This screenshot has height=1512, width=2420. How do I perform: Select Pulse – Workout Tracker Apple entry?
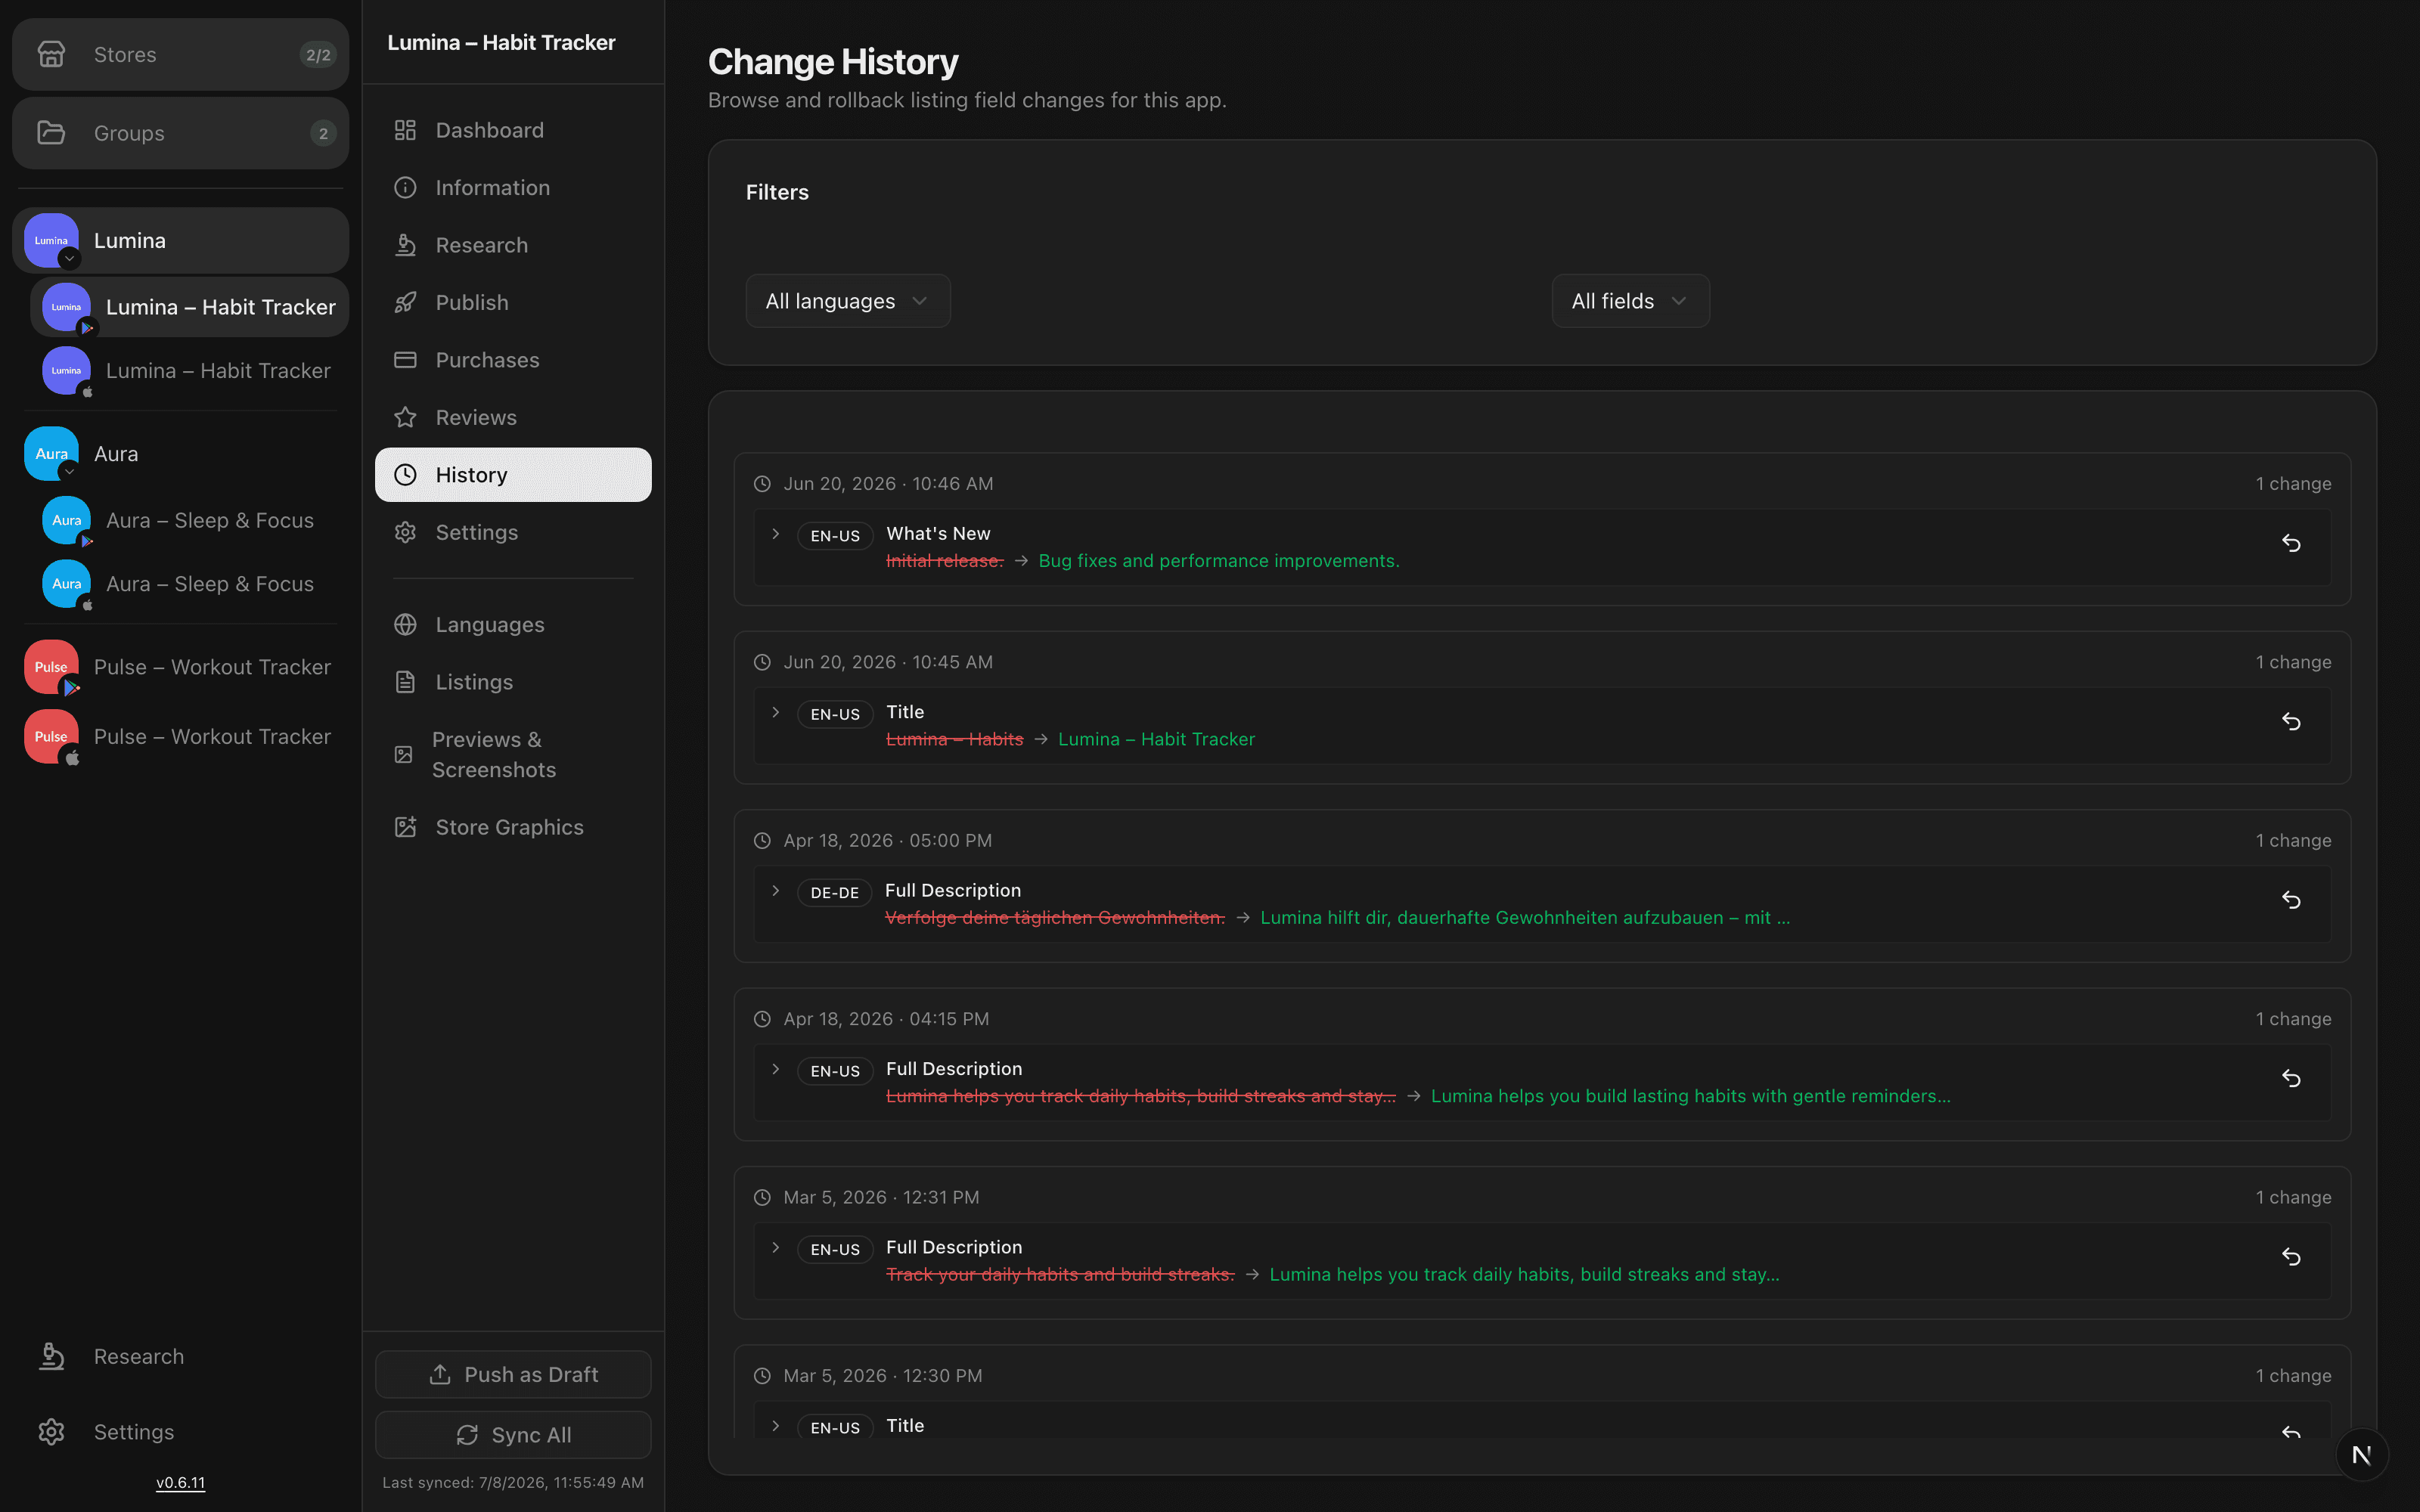(180, 736)
